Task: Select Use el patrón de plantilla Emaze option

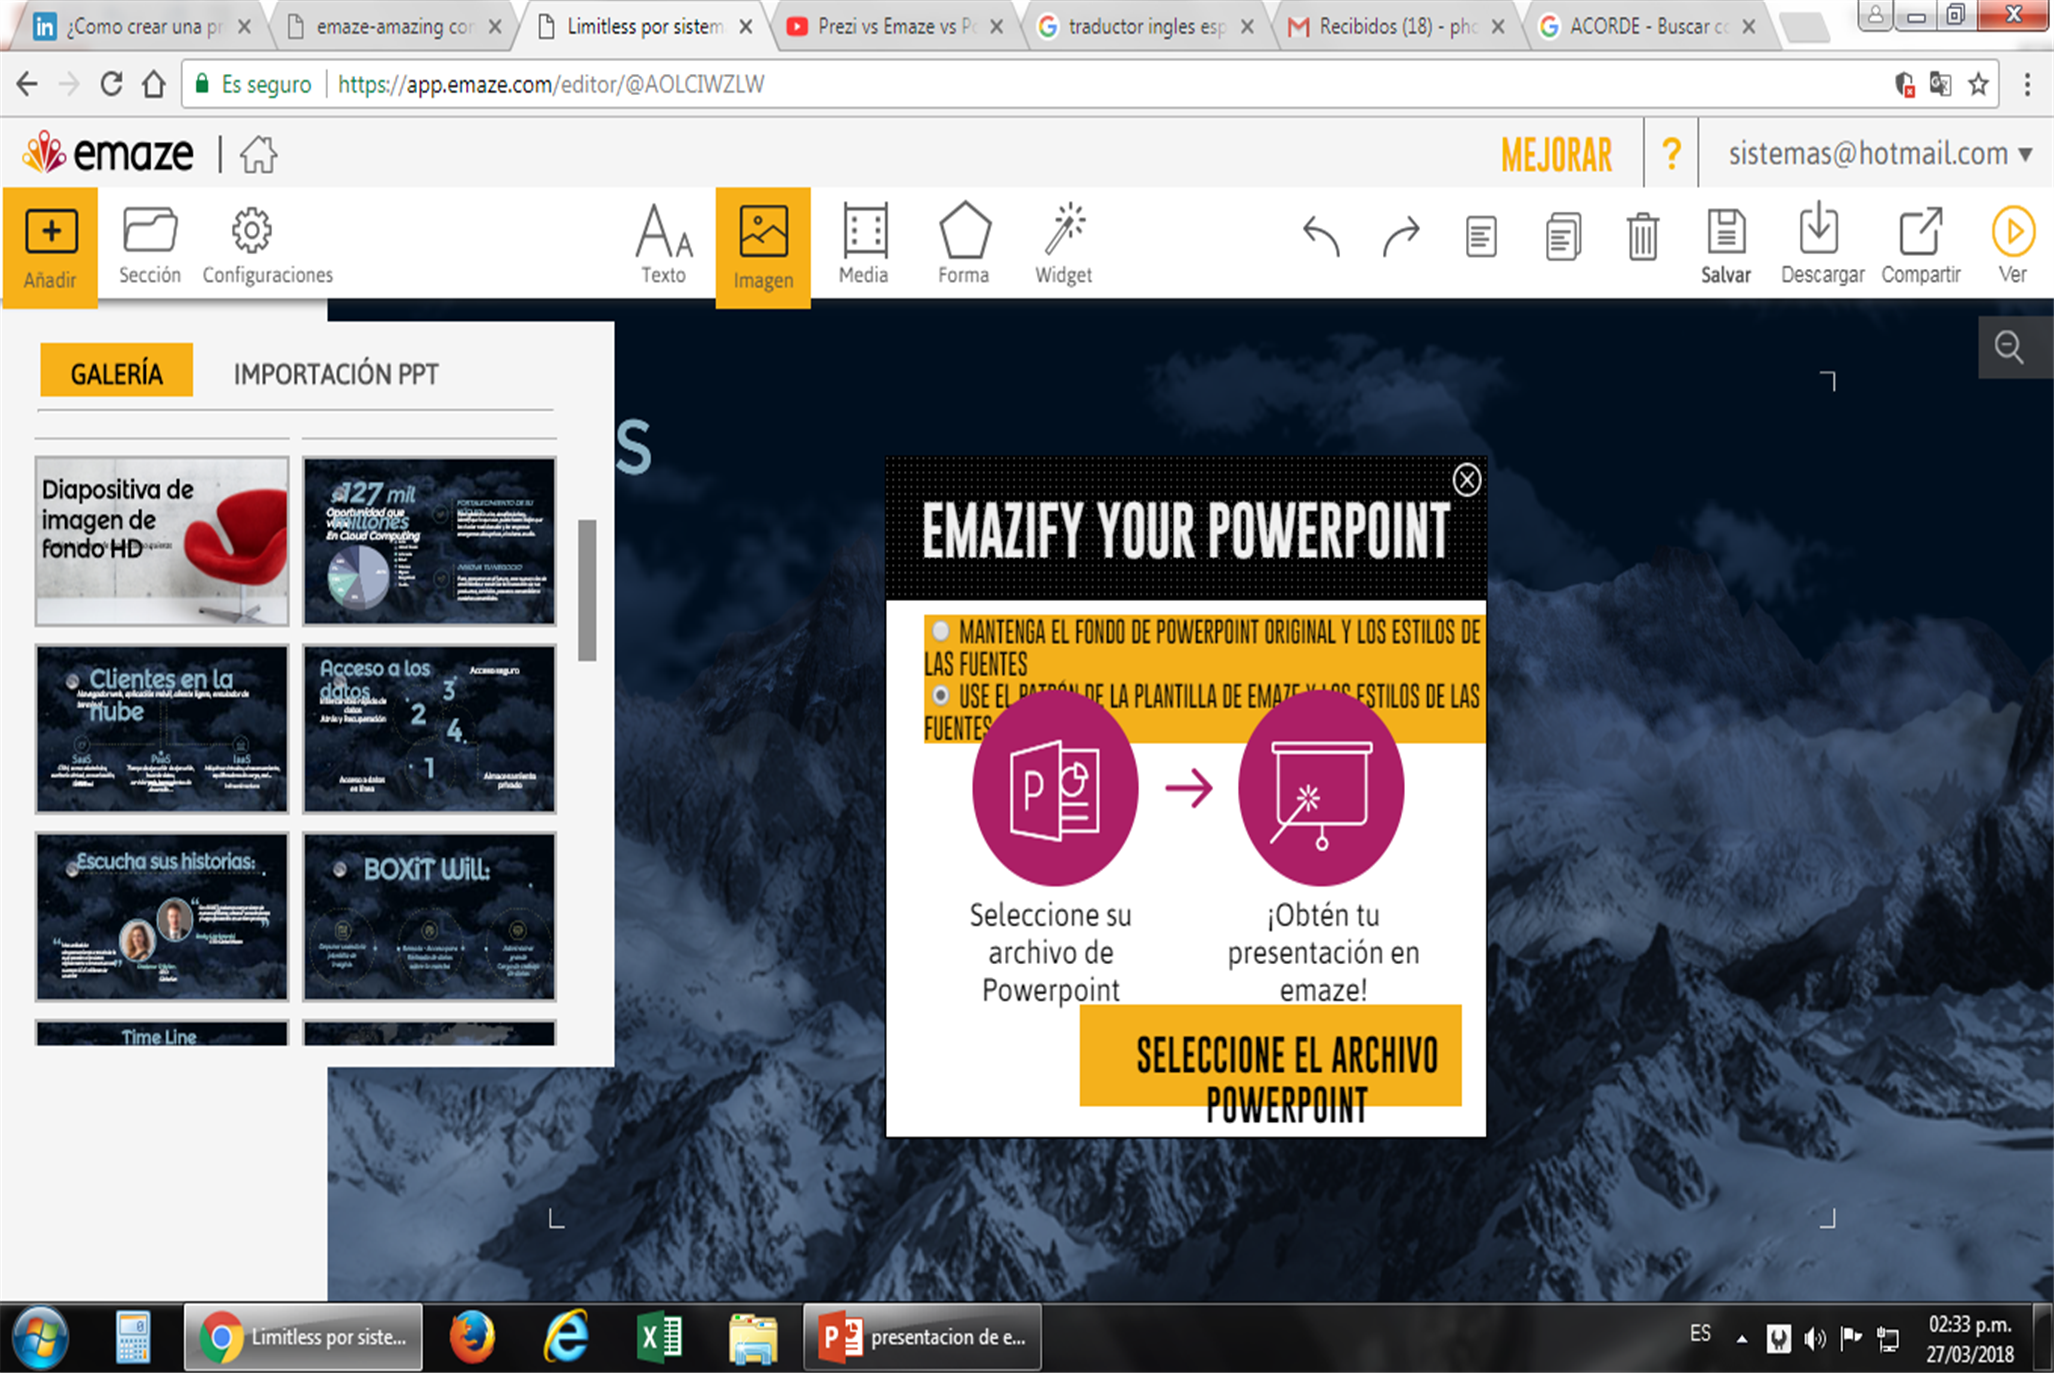Action: pyautogui.click(x=940, y=695)
